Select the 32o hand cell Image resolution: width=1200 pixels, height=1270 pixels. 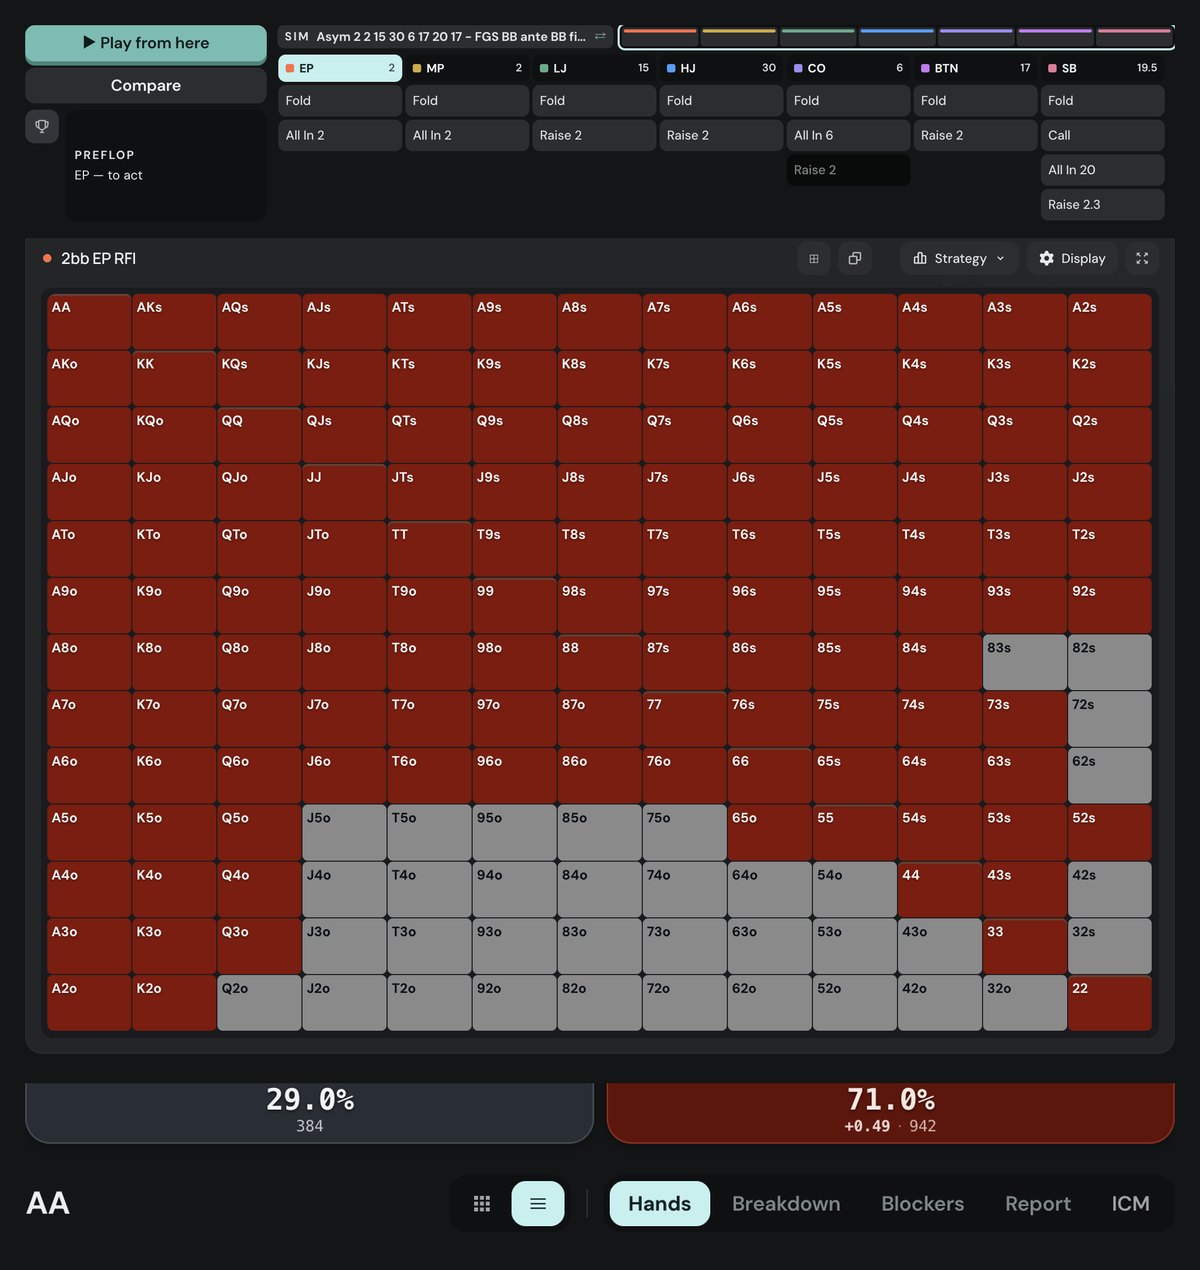(x=1025, y=1003)
